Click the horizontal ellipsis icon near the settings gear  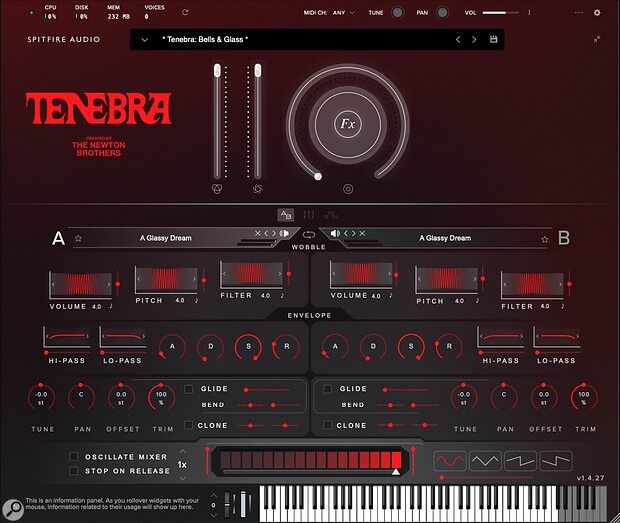coord(579,13)
